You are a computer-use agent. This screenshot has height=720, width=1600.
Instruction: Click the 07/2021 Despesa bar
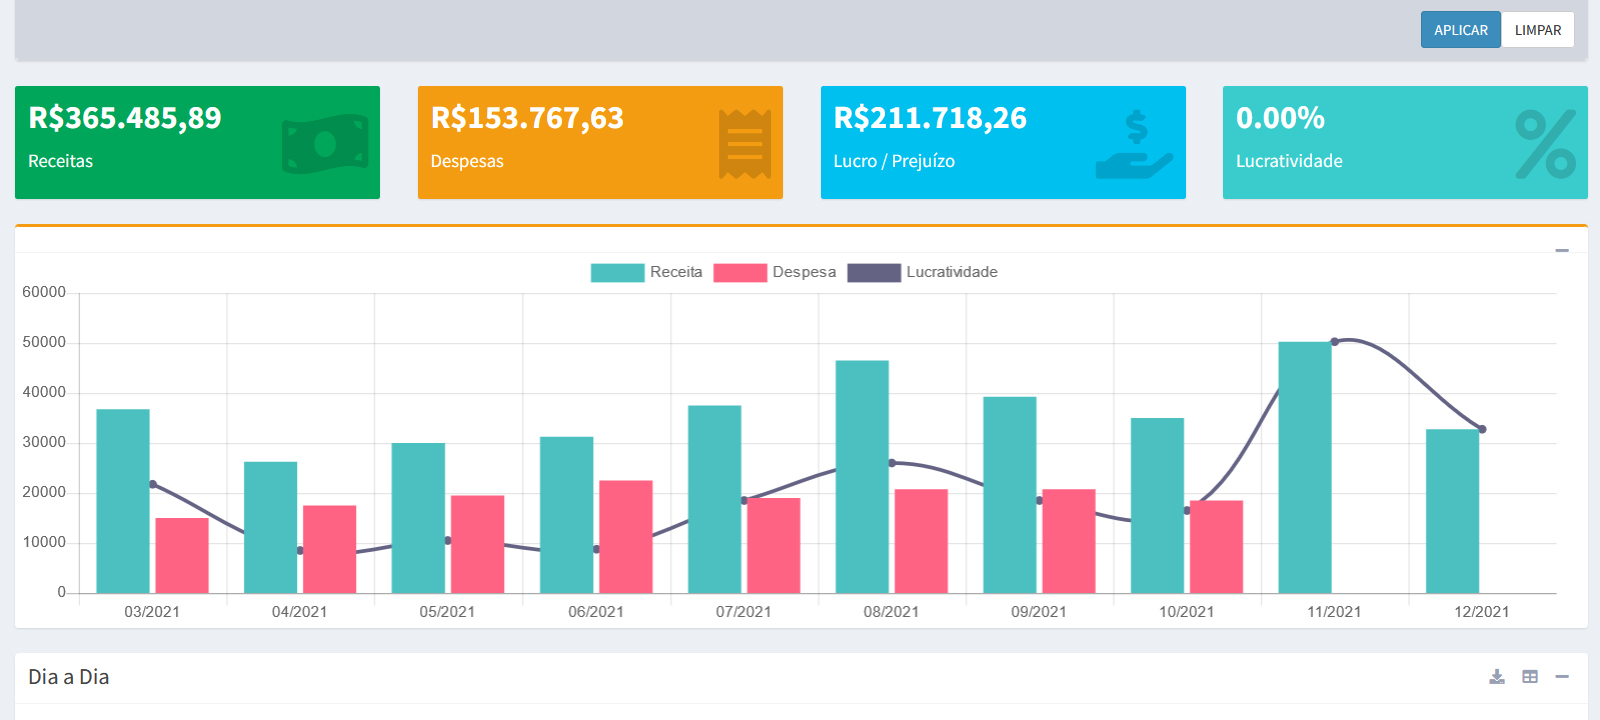click(x=774, y=546)
